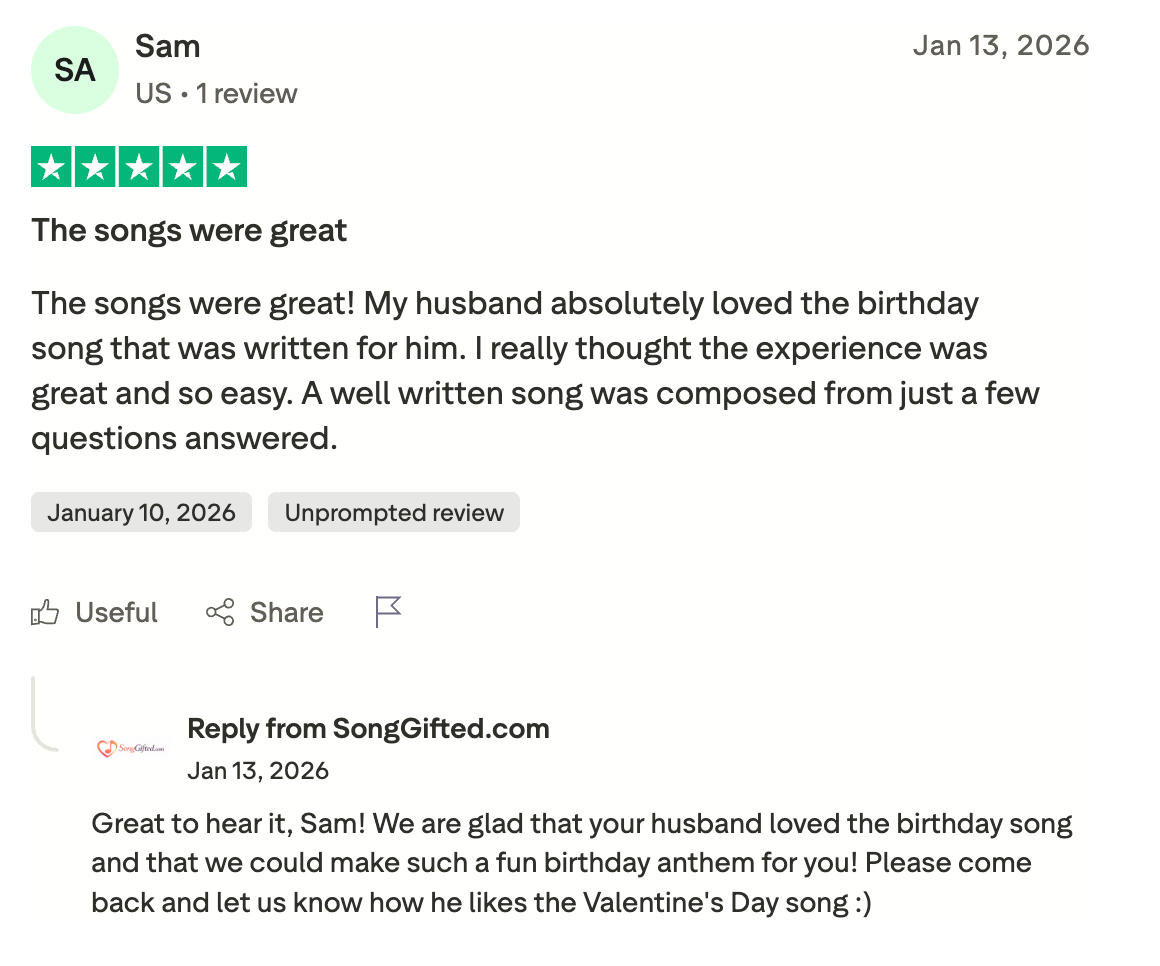Mark the review as Useful via label

pos(117,612)
